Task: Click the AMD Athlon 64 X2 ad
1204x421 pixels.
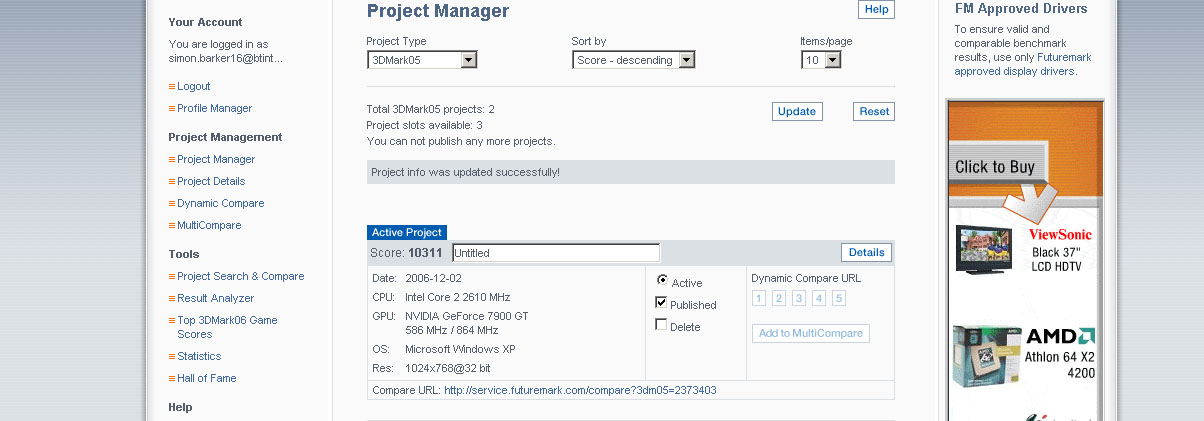Action: [x=1026, y=355]
